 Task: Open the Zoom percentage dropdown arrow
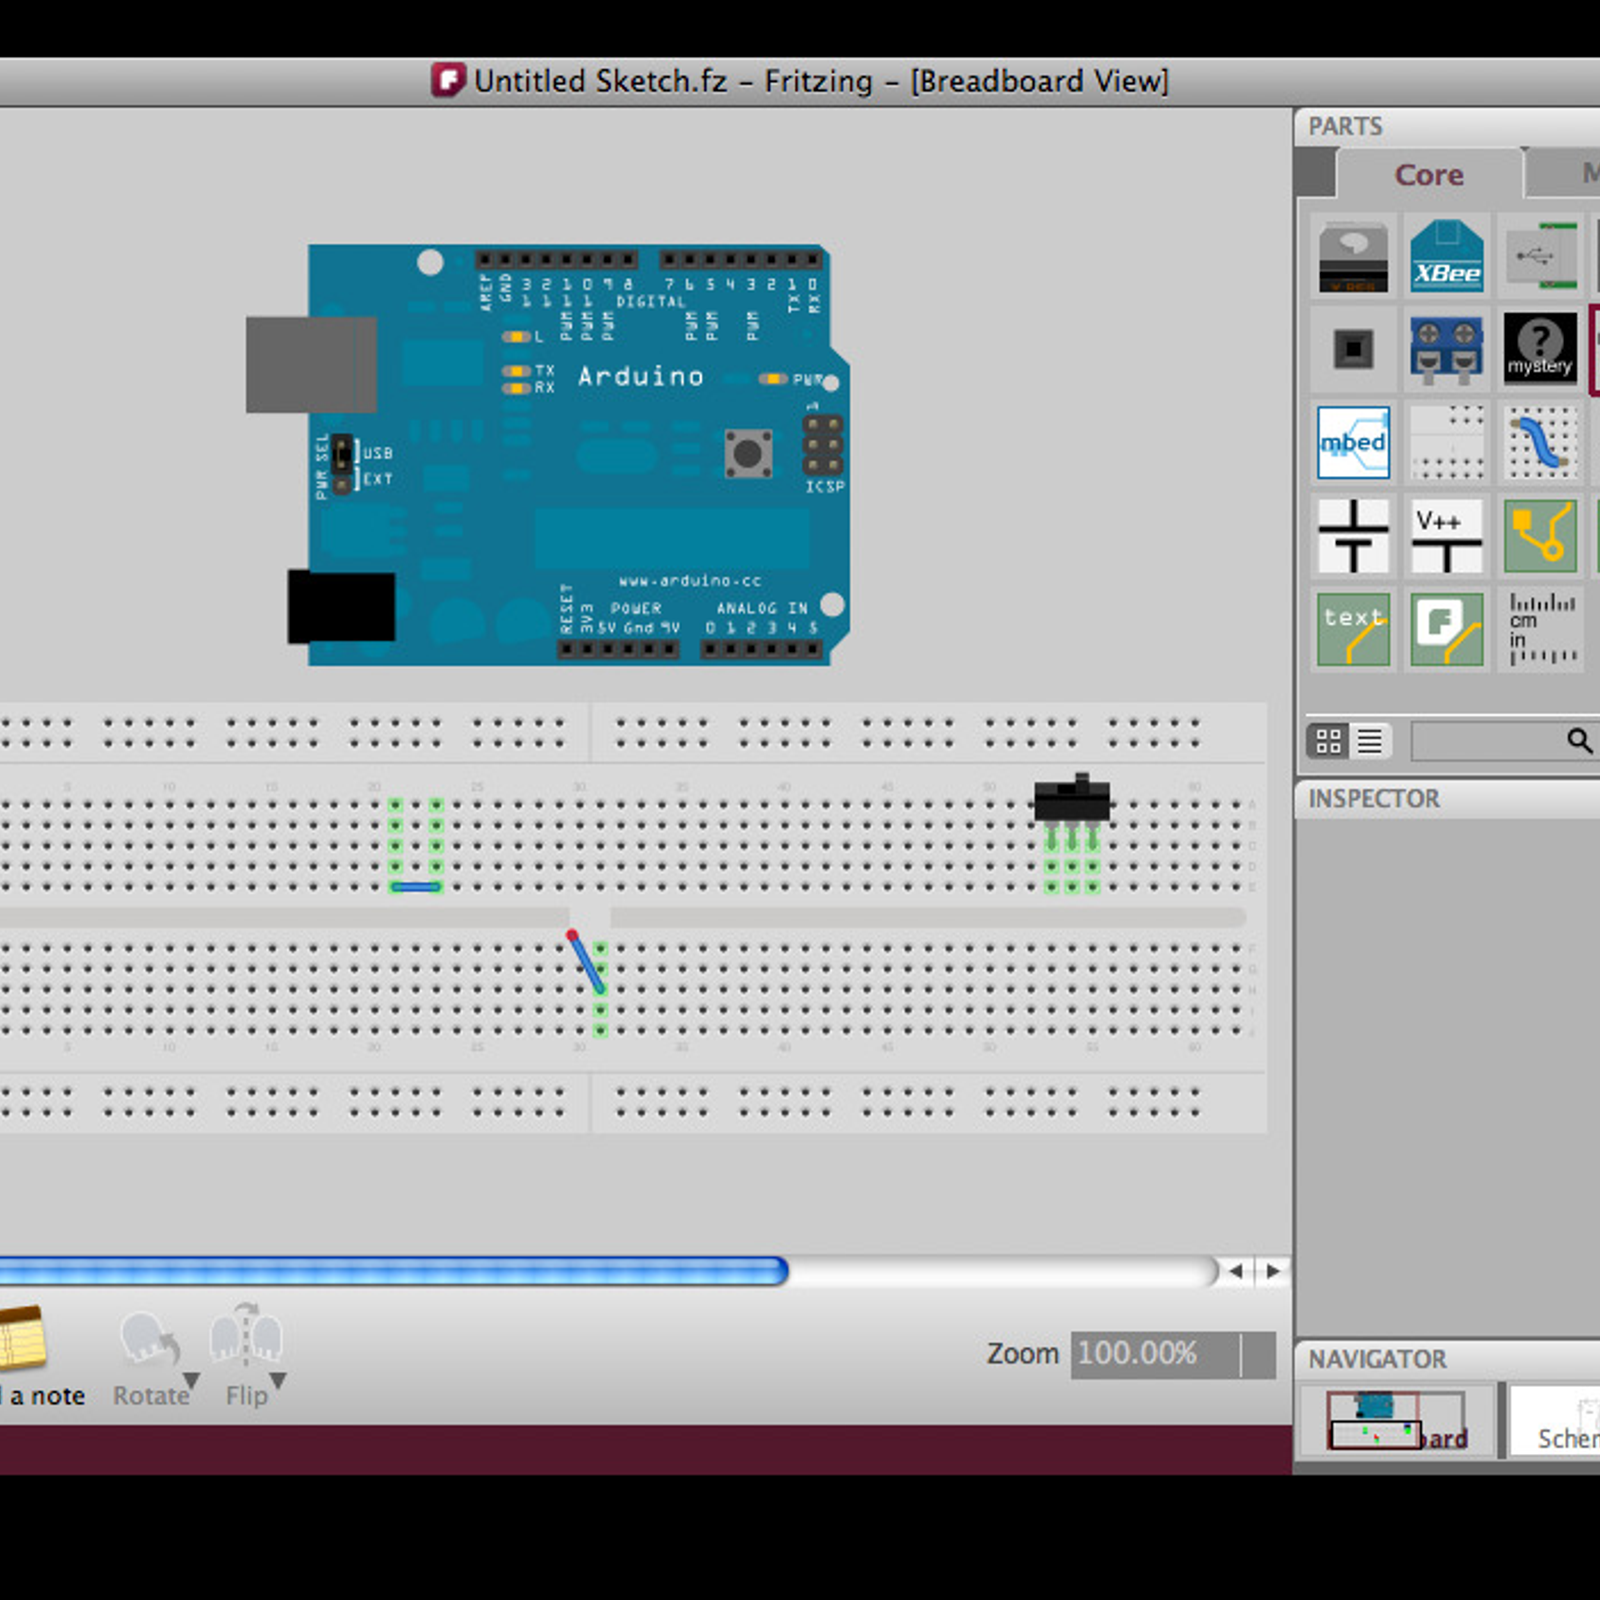tap(1258, 1355)
